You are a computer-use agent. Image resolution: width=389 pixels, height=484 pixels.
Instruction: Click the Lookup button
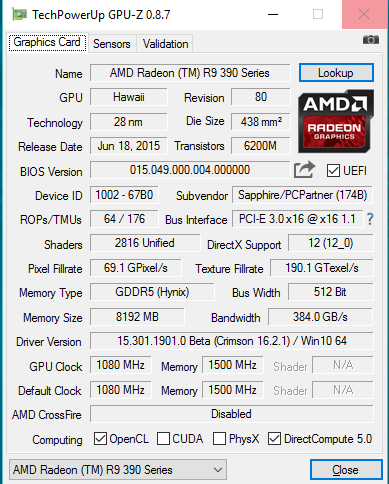click(x=336, y=73)
